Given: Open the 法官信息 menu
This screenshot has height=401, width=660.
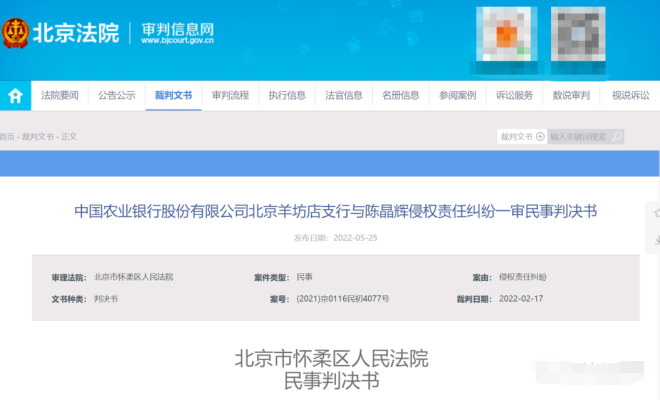Looking at the screenshot, I should pyautogui.click(x=344, y=96).
